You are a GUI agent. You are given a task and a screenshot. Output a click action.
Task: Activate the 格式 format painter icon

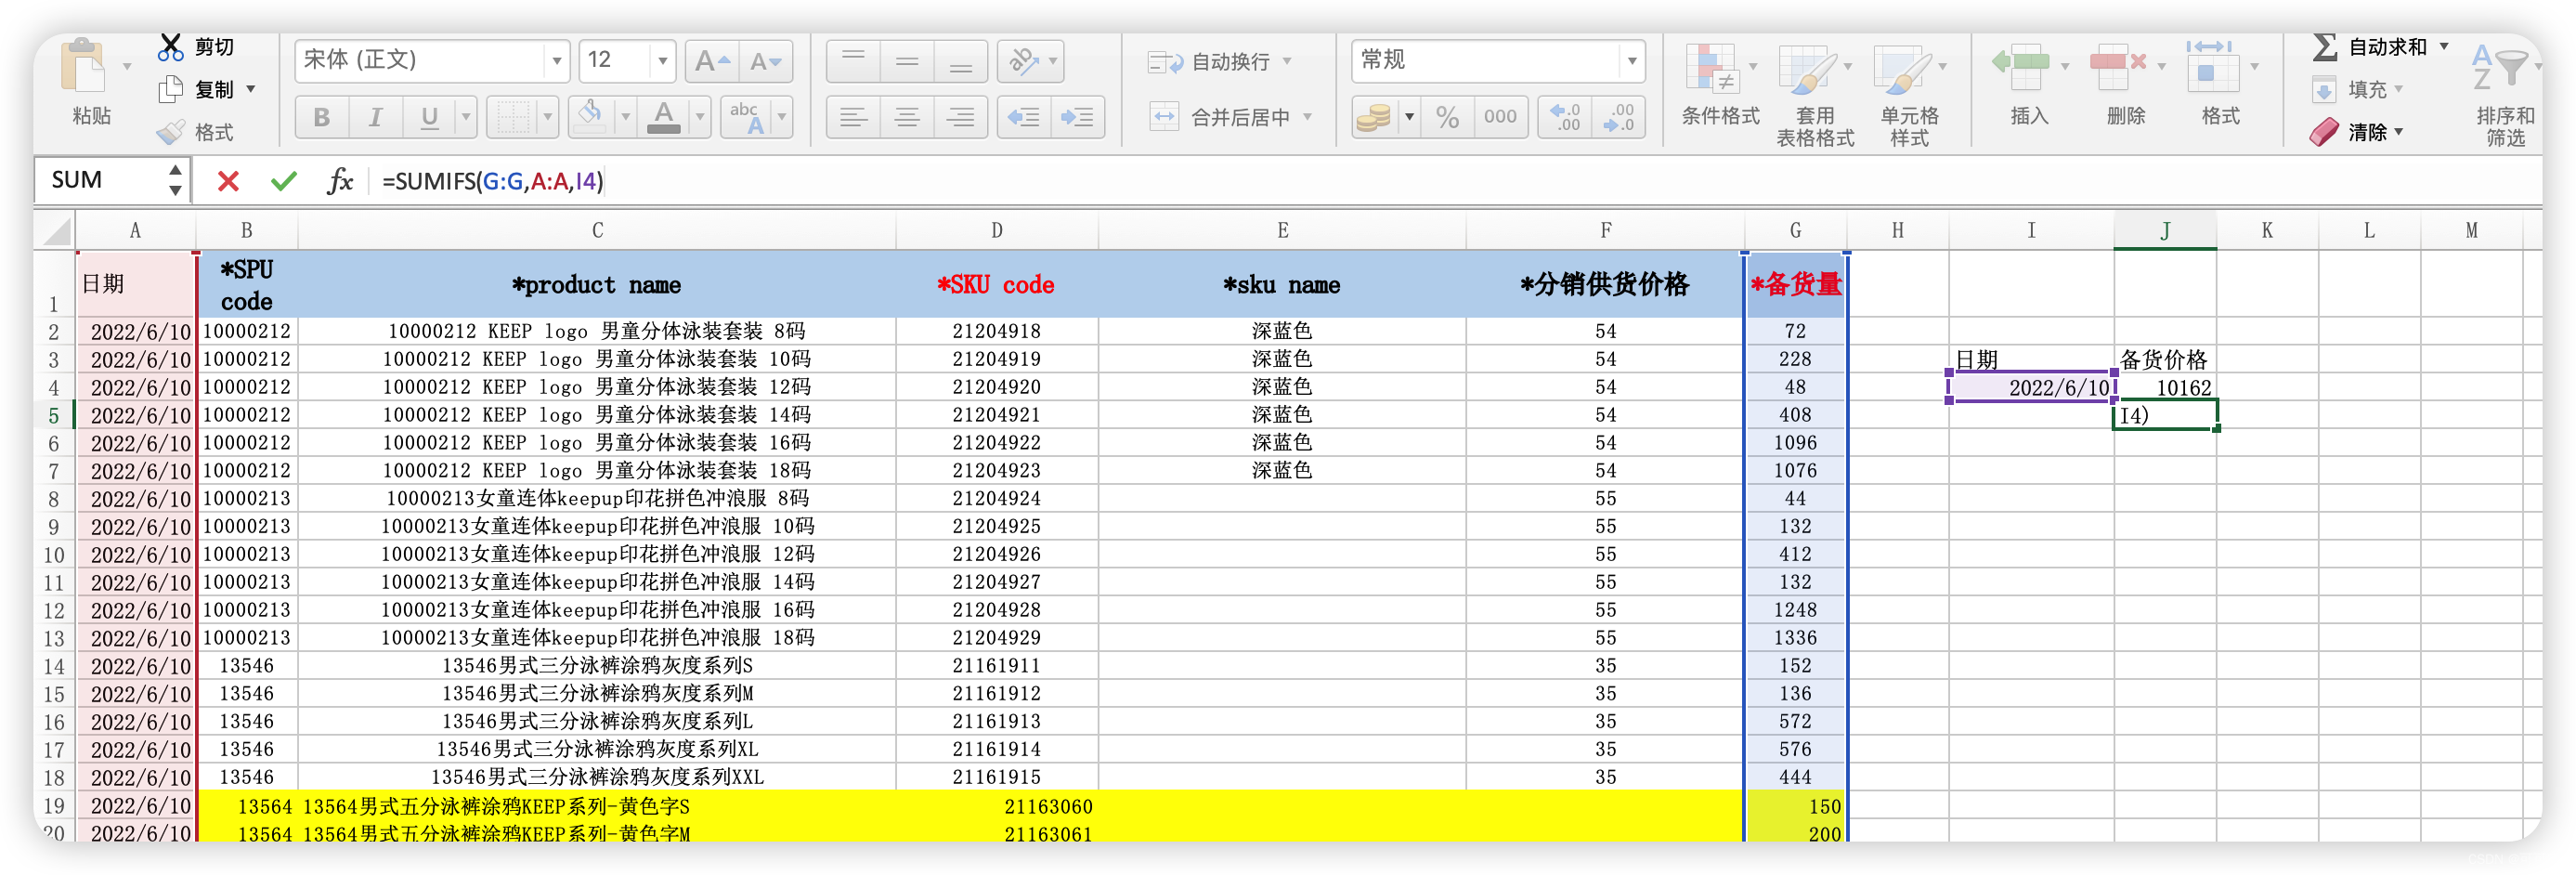172,132
